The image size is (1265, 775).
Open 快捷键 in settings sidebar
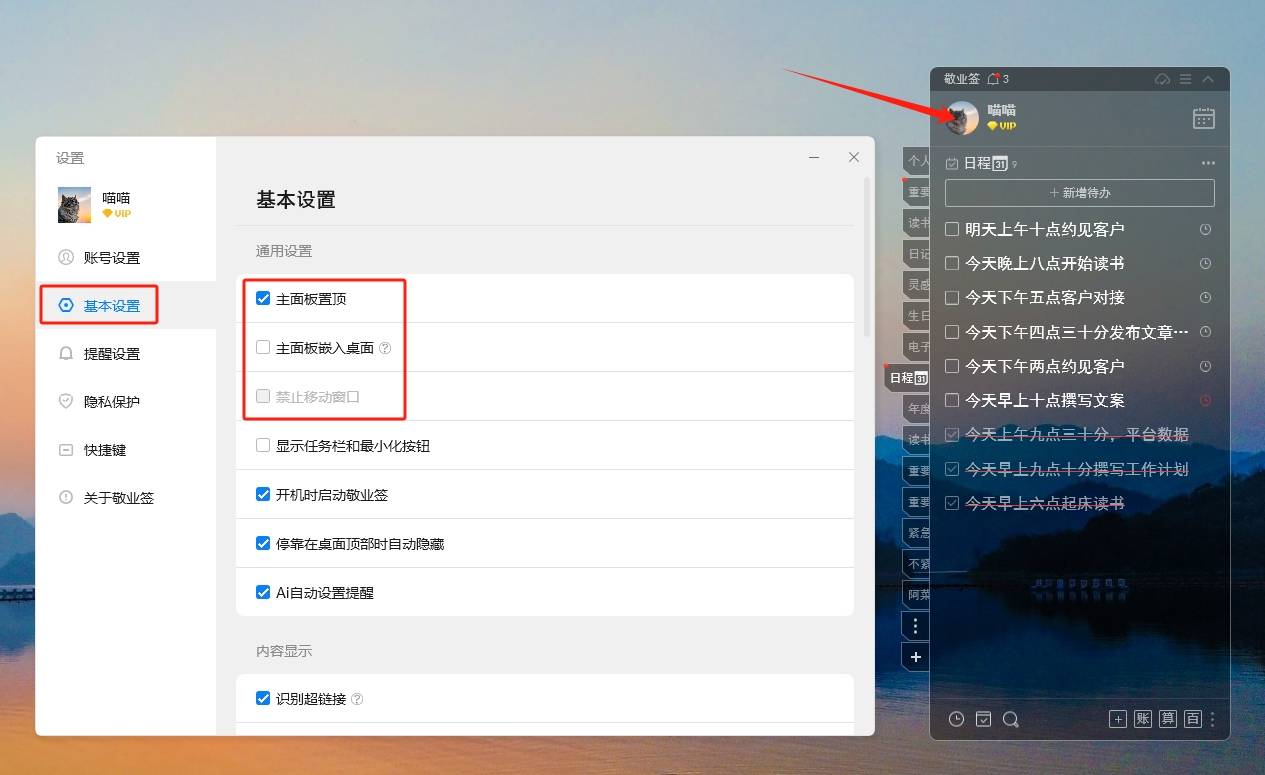(x=126, y=450)
